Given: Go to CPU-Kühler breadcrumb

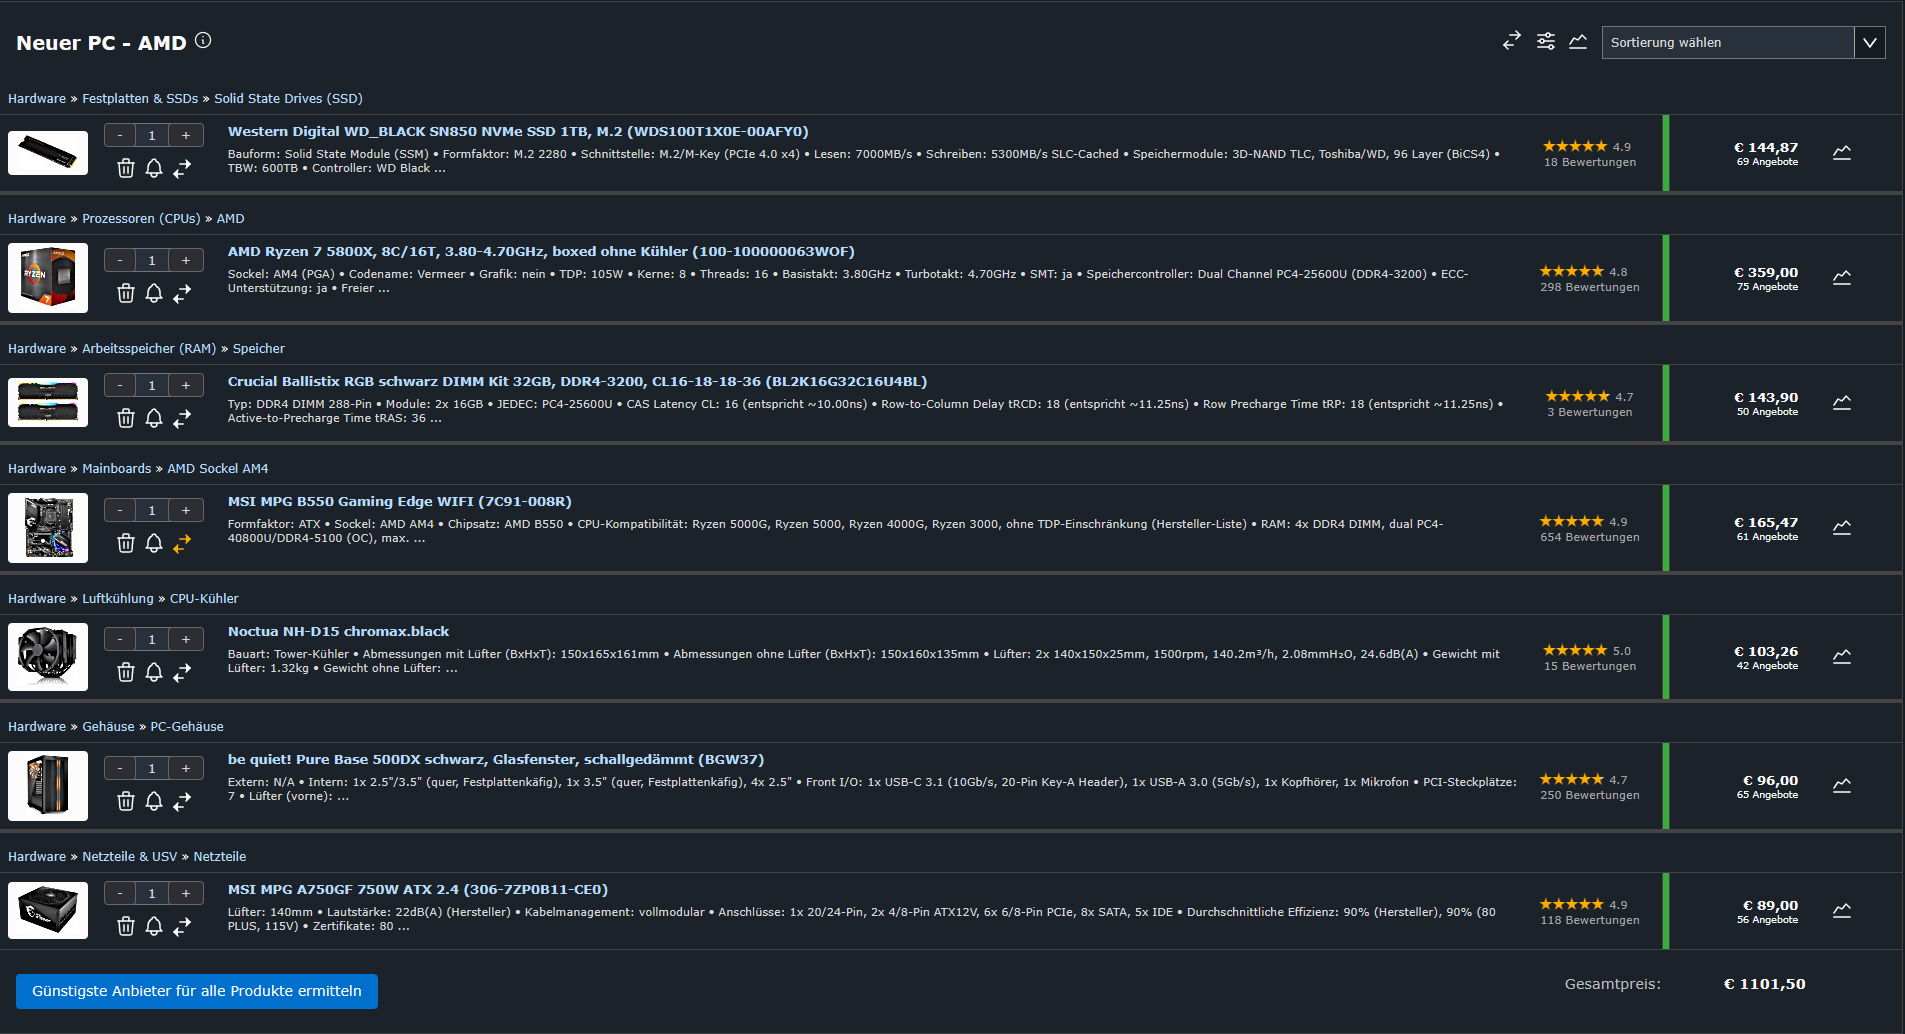Looking at the screenshot, I should (x=204, y=598).
